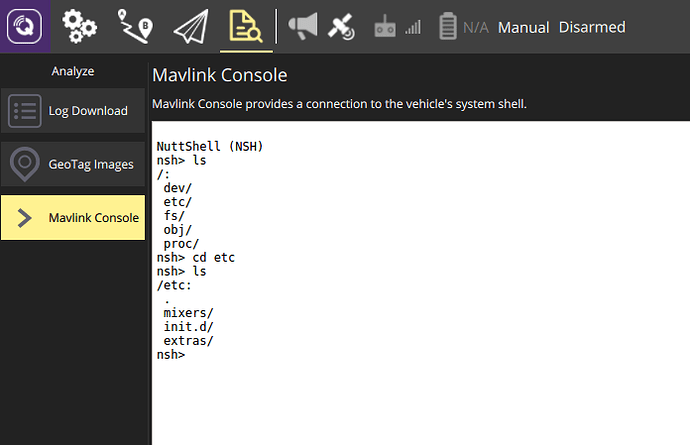Click the GeoTag location pin icon
The height and width of the screenshot is (445, 690).
point(25,164)
